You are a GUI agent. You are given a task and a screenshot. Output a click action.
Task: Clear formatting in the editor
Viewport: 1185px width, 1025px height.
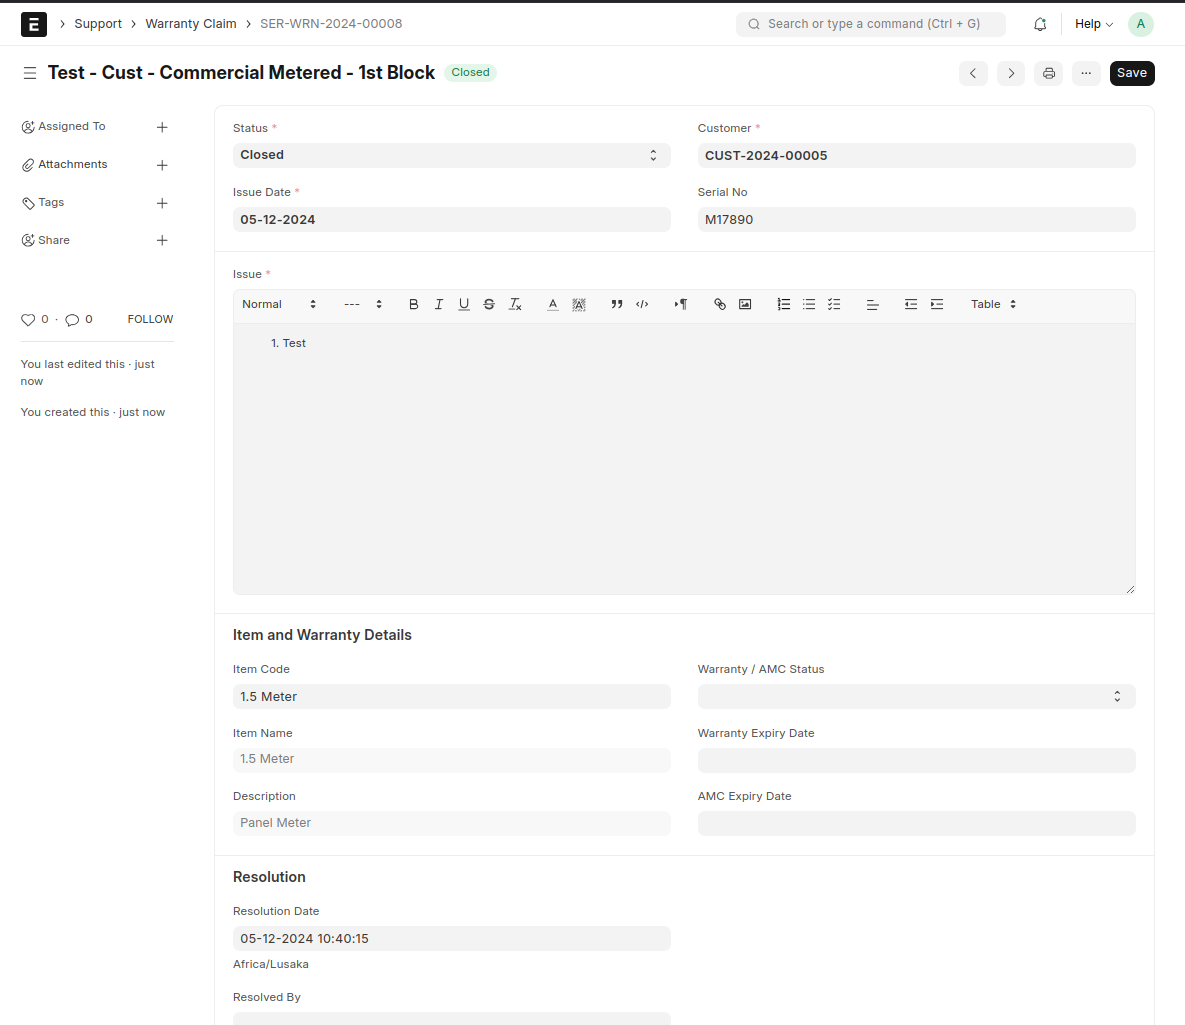pyautogui.click(x=515, y=304)
